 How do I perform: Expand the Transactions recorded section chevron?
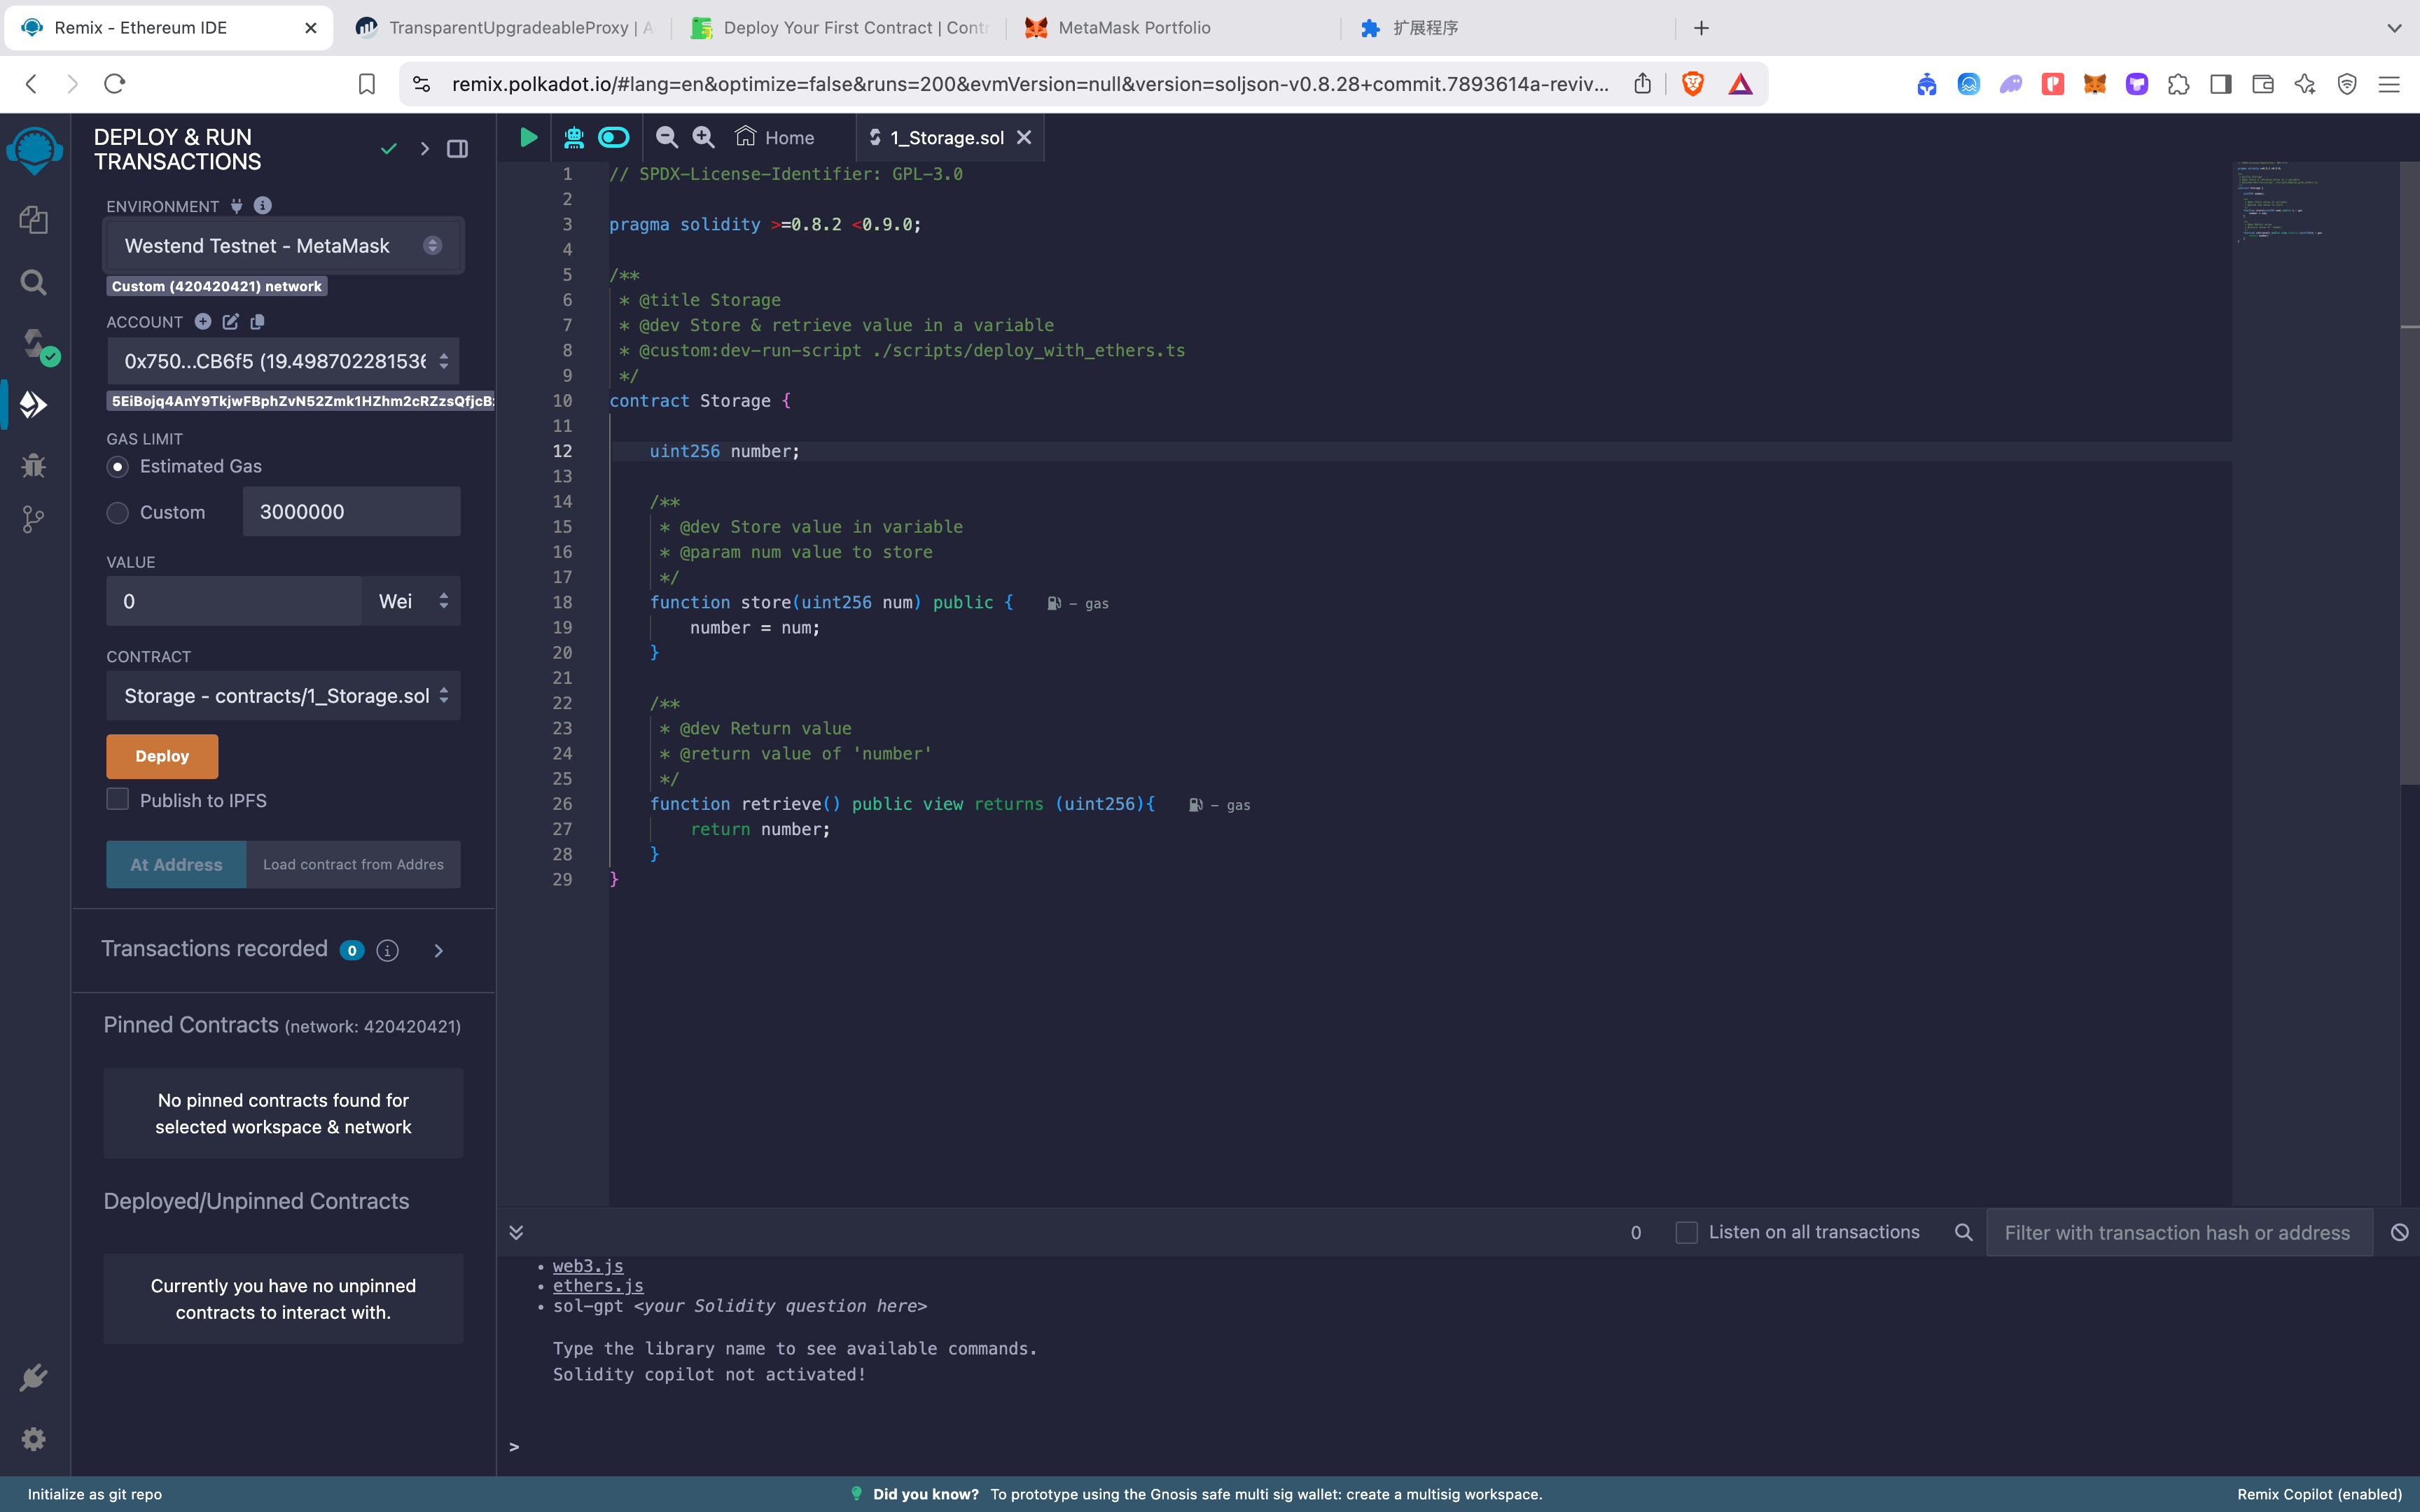click(438, 950)
